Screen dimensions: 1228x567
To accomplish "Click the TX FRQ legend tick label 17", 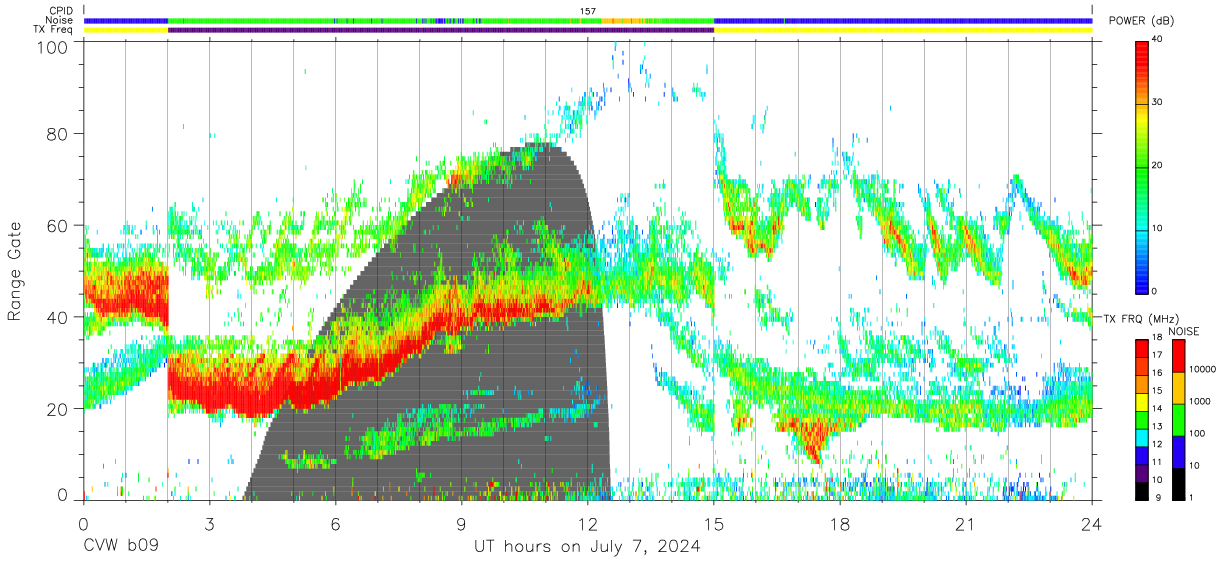I will click(1159, 355).
